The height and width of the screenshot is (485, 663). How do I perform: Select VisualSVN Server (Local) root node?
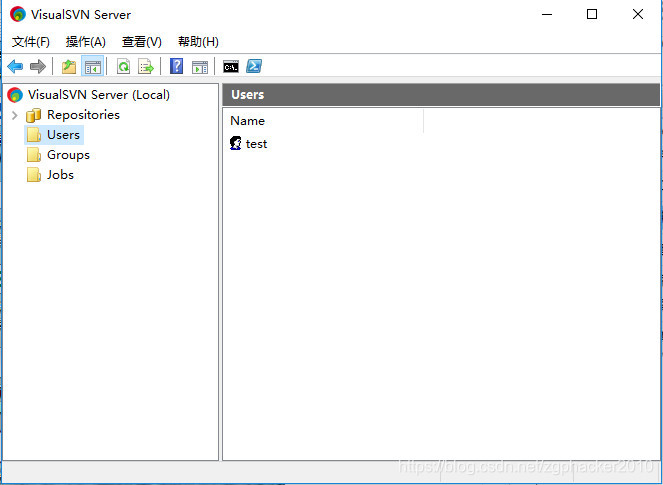click(x=99, y=95)
